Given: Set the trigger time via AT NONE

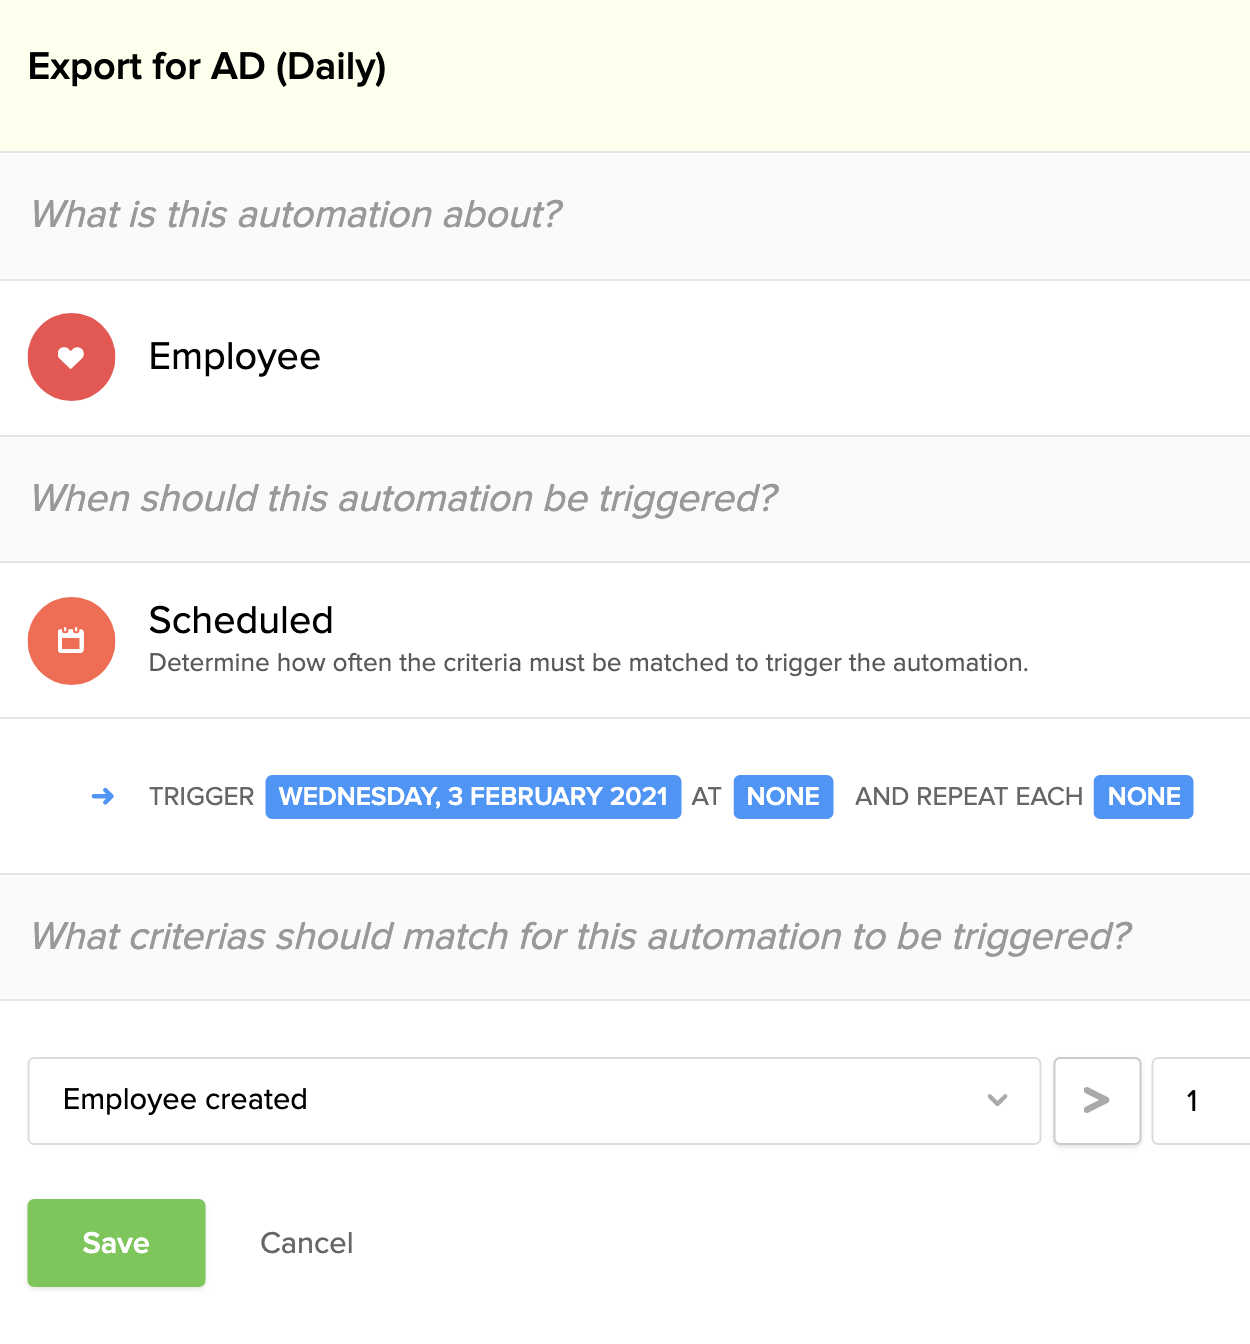Looking at the screenshot, I should [783, 797].
